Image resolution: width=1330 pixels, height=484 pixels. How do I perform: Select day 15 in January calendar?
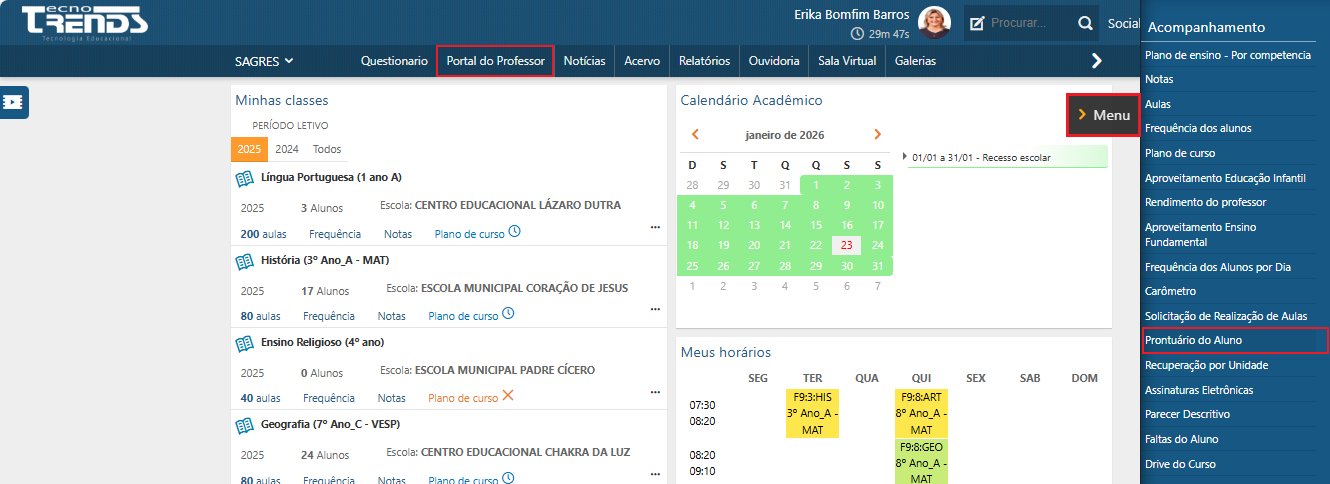tap(816, 225)
